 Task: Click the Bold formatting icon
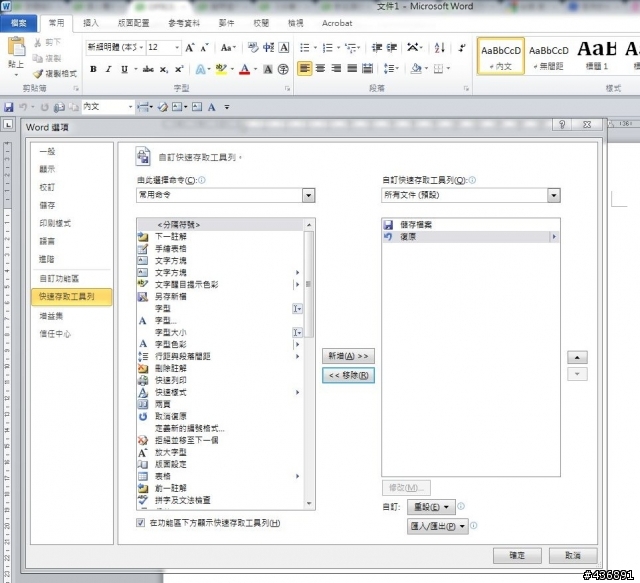(x=93, y=69)
